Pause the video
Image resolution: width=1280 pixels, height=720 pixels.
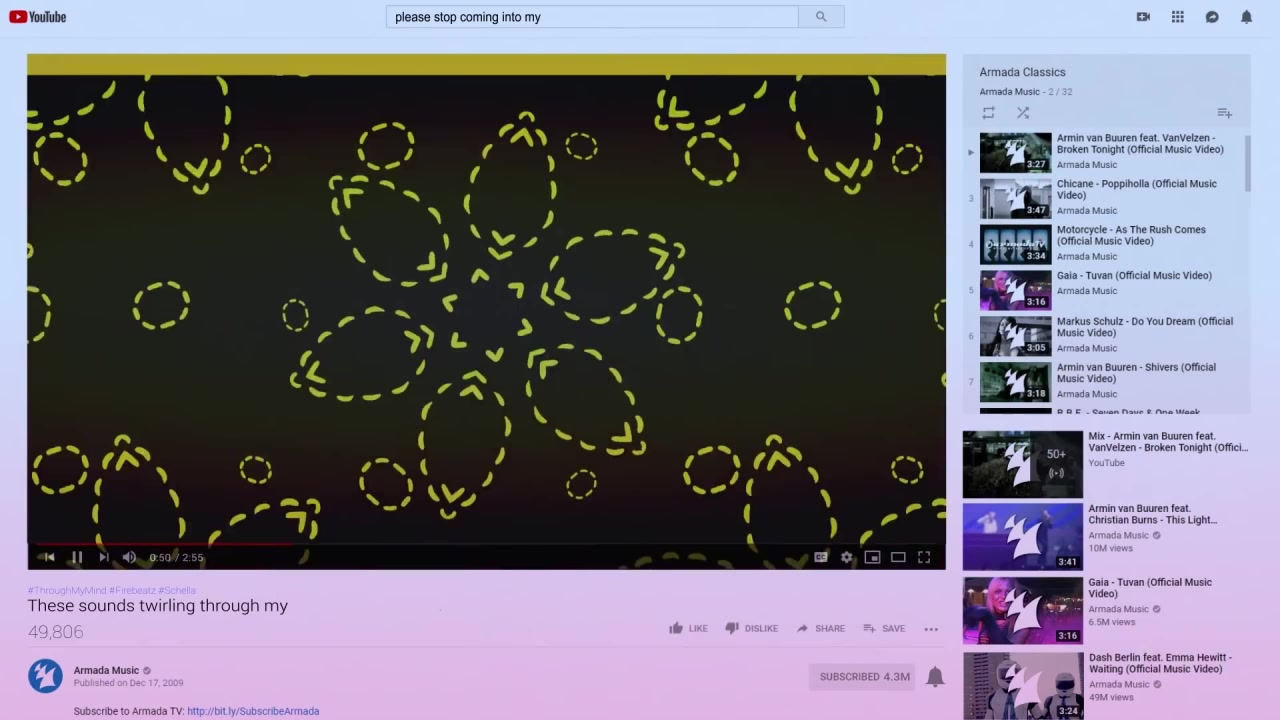[77, 557]
